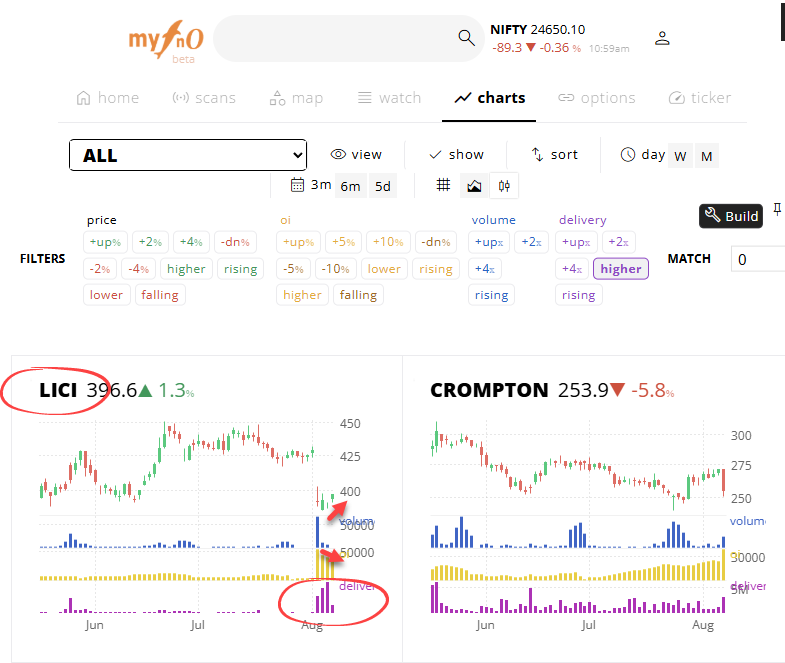Toggle oi falling filter
Image resolution: width=785 pixels, height=663 pixels.
[358, 295]
